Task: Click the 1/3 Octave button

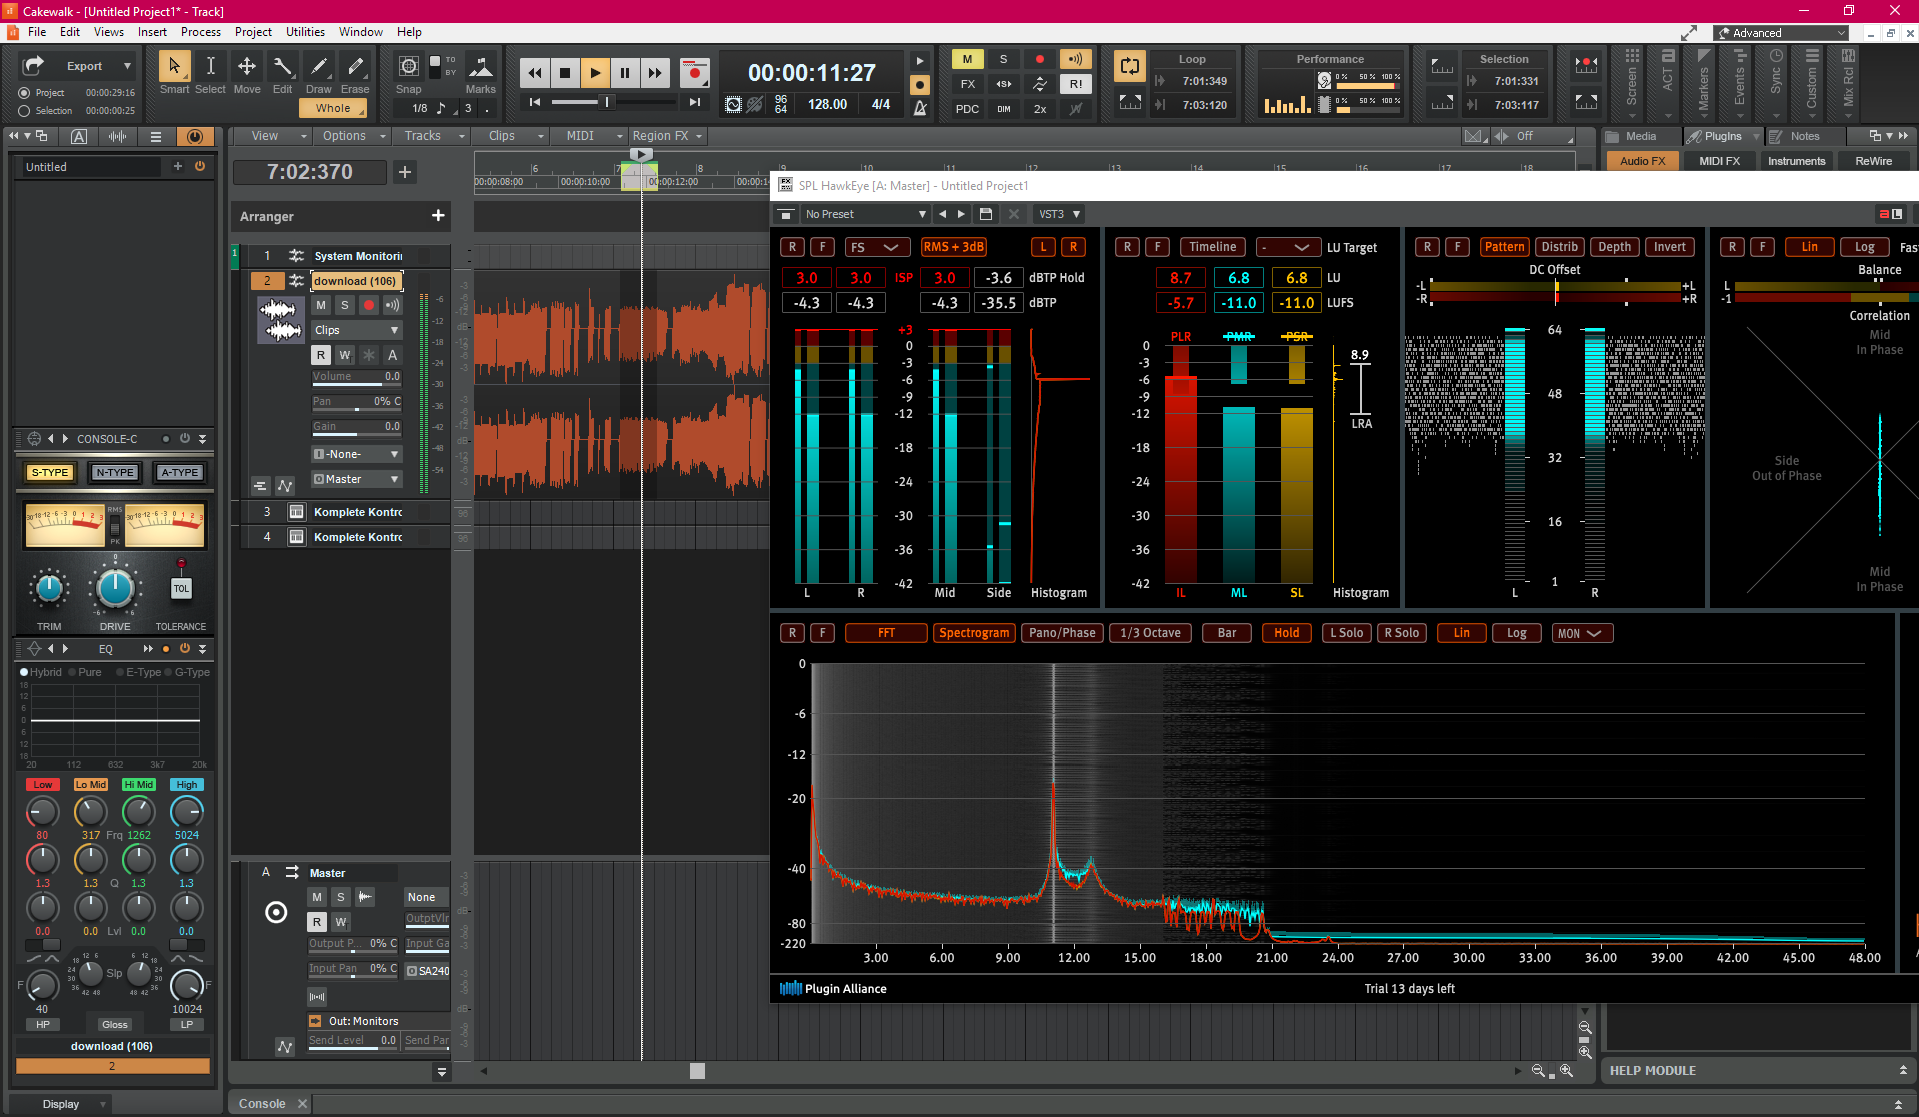Action: (1150, 633)
